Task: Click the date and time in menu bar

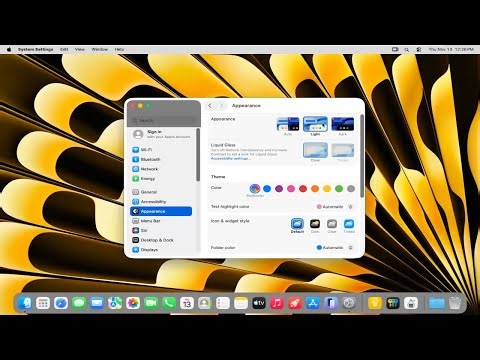Action: coord(451,49)
